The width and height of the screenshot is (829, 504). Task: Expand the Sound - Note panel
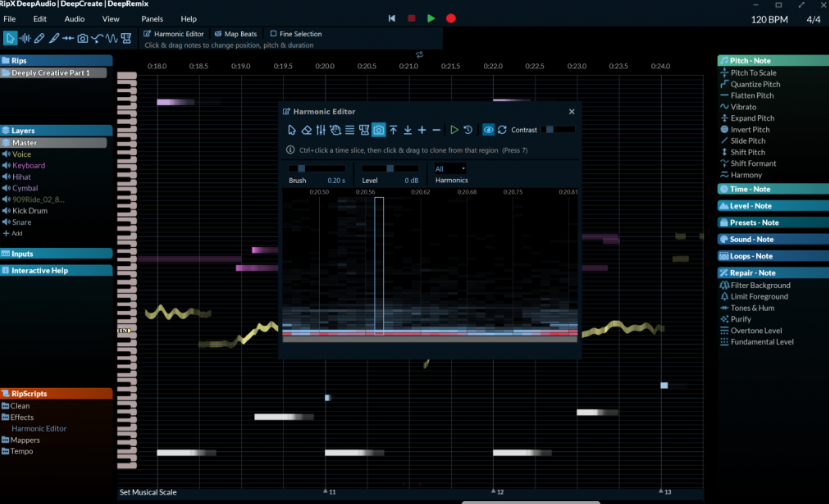pos(772,239)
